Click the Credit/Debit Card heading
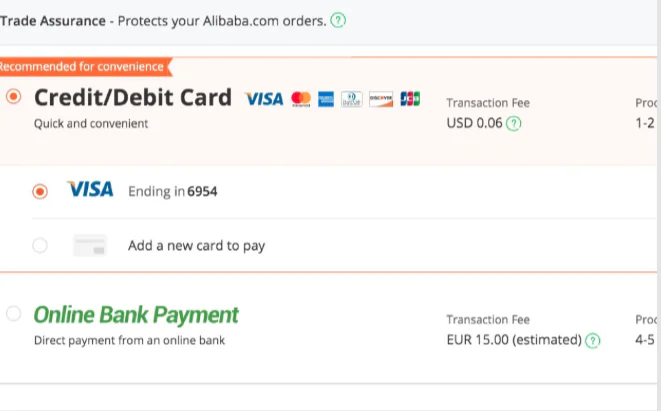 point(132,98)
